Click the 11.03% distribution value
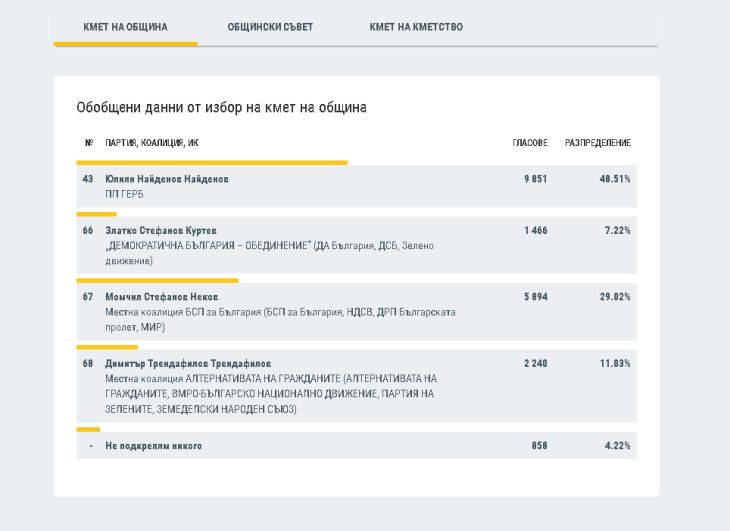Image resolution: width=730 pixels, height=531 pixels. (615, 363)
